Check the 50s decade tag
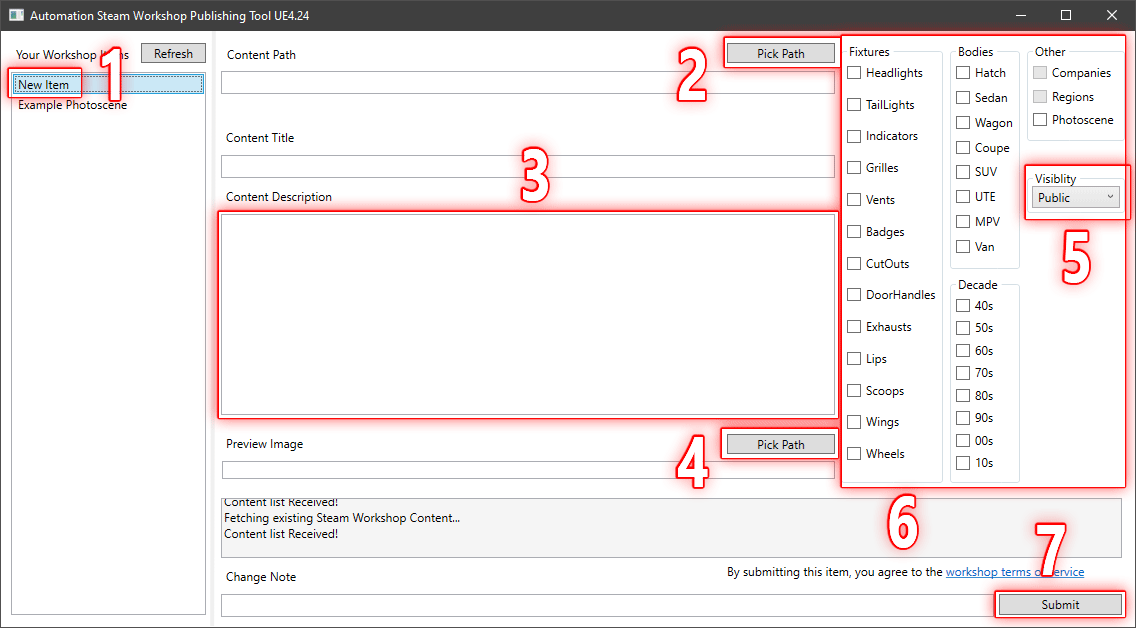1136x628 pixels. coord(963,328)
